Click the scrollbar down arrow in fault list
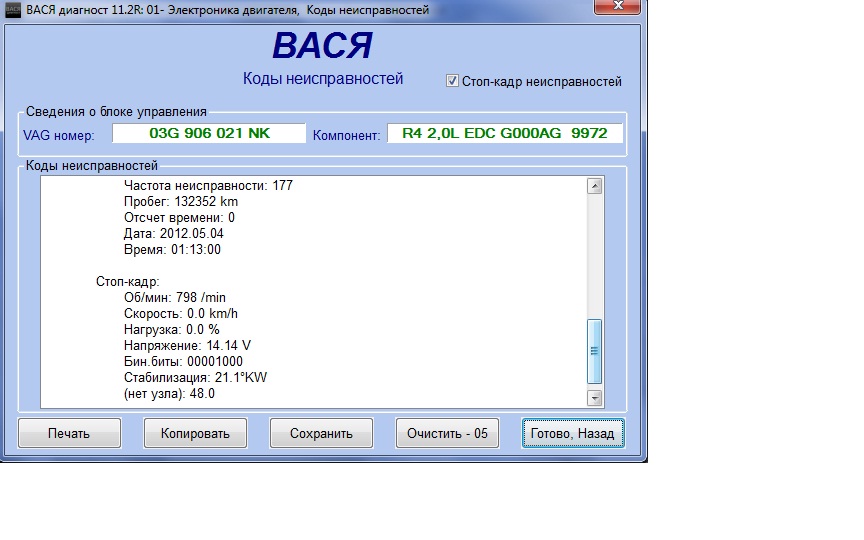The height and width of the screenshot is (540, 864). [595, 398]
